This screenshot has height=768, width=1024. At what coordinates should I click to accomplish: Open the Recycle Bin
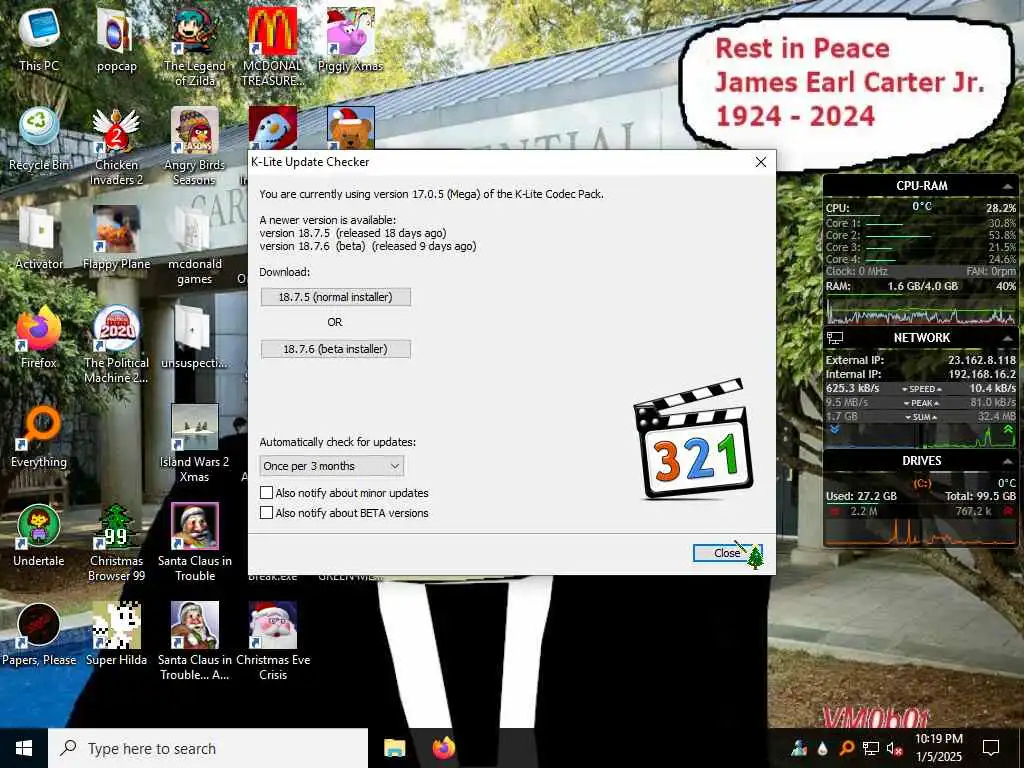[39, 138]
